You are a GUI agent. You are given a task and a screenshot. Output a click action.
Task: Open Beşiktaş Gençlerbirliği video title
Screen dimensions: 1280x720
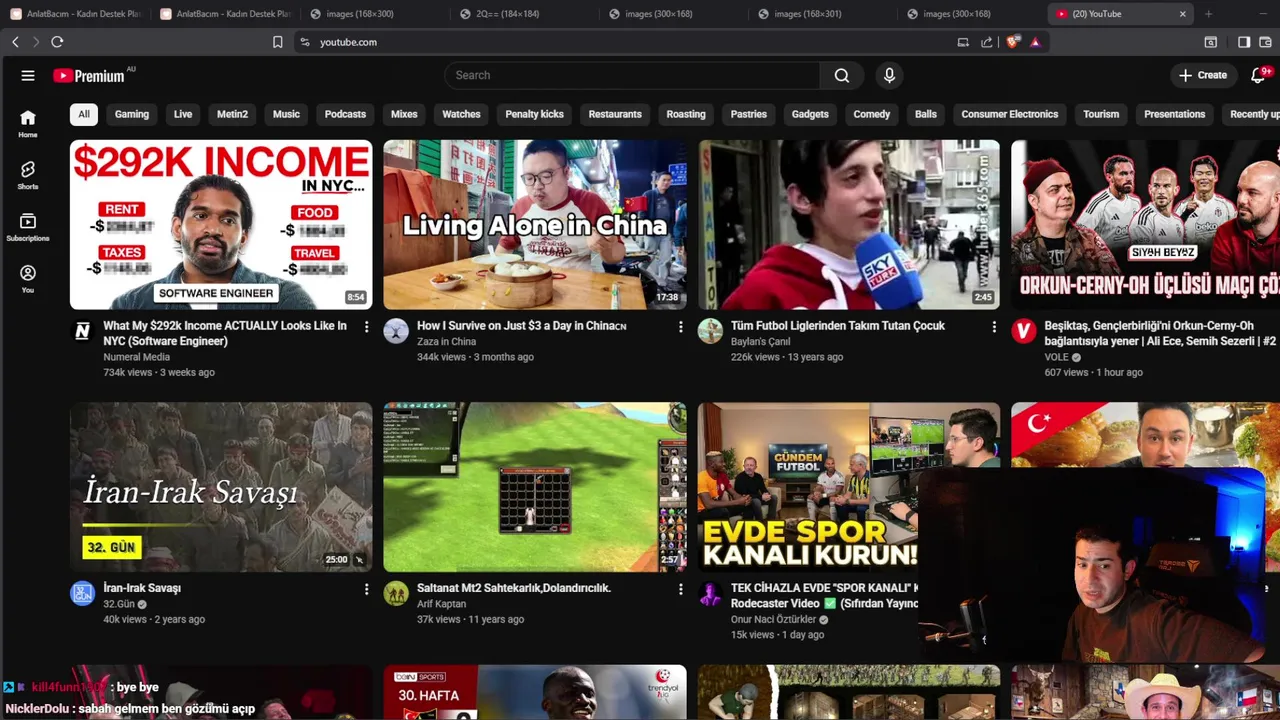[1160, 333]
